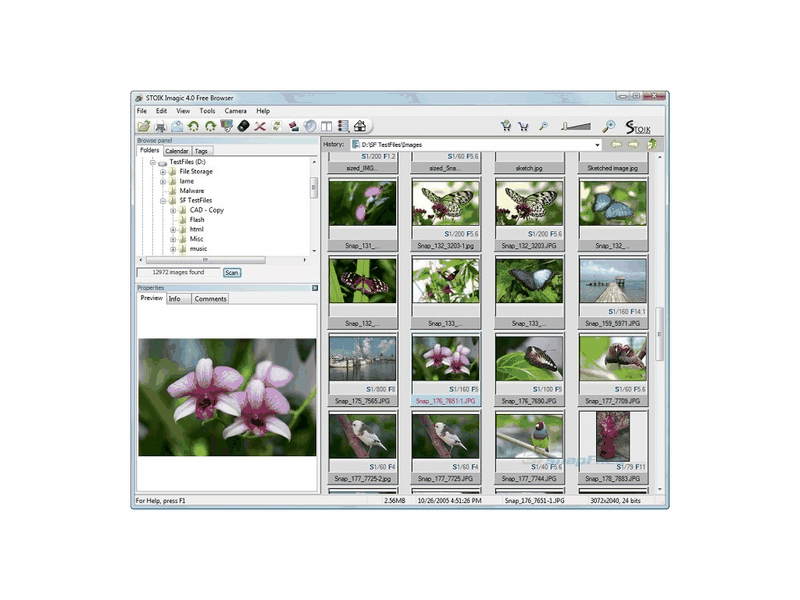Viewport: 800px width, 600px height.
Task: Click the zoom in magnifier icon
Action: tap(609, 126)
